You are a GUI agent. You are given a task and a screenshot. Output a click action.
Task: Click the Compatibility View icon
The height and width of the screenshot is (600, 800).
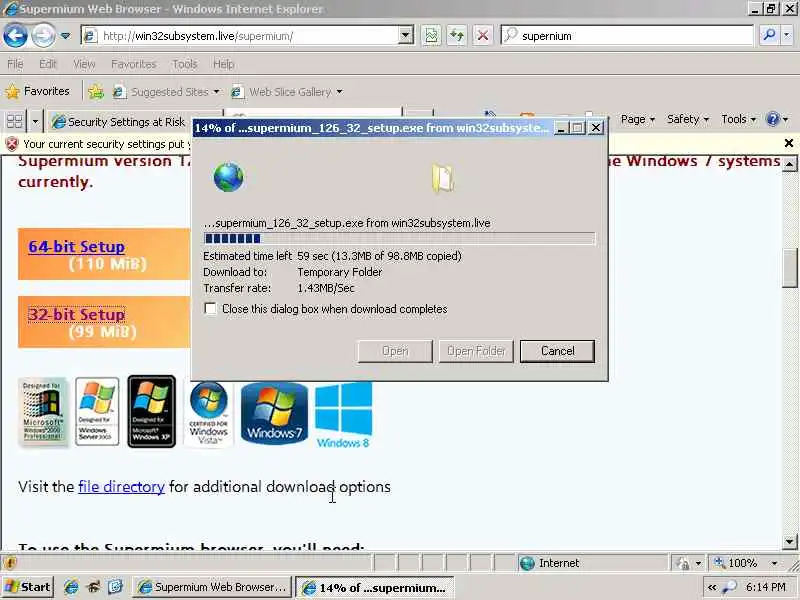pos(432,36)
